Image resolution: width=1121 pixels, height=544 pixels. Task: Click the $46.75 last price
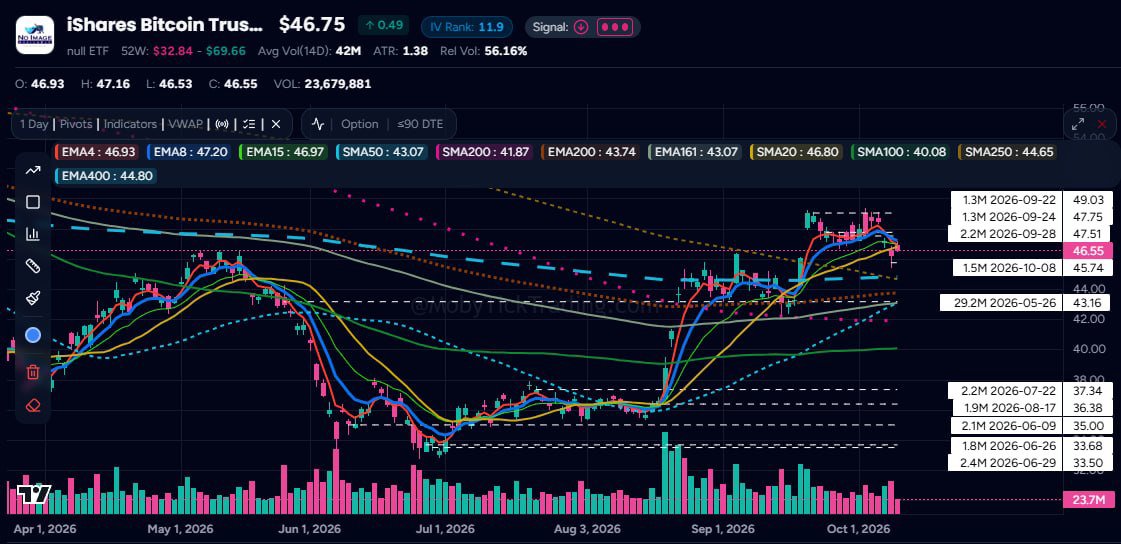[312, 25]
